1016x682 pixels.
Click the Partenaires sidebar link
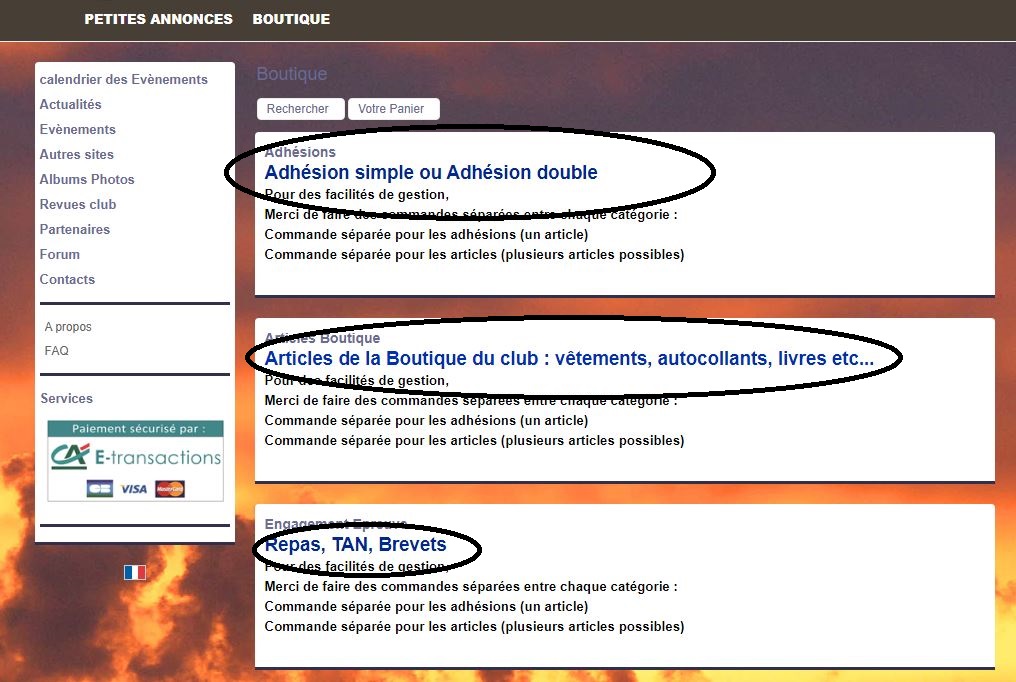[x=75, y=229]
